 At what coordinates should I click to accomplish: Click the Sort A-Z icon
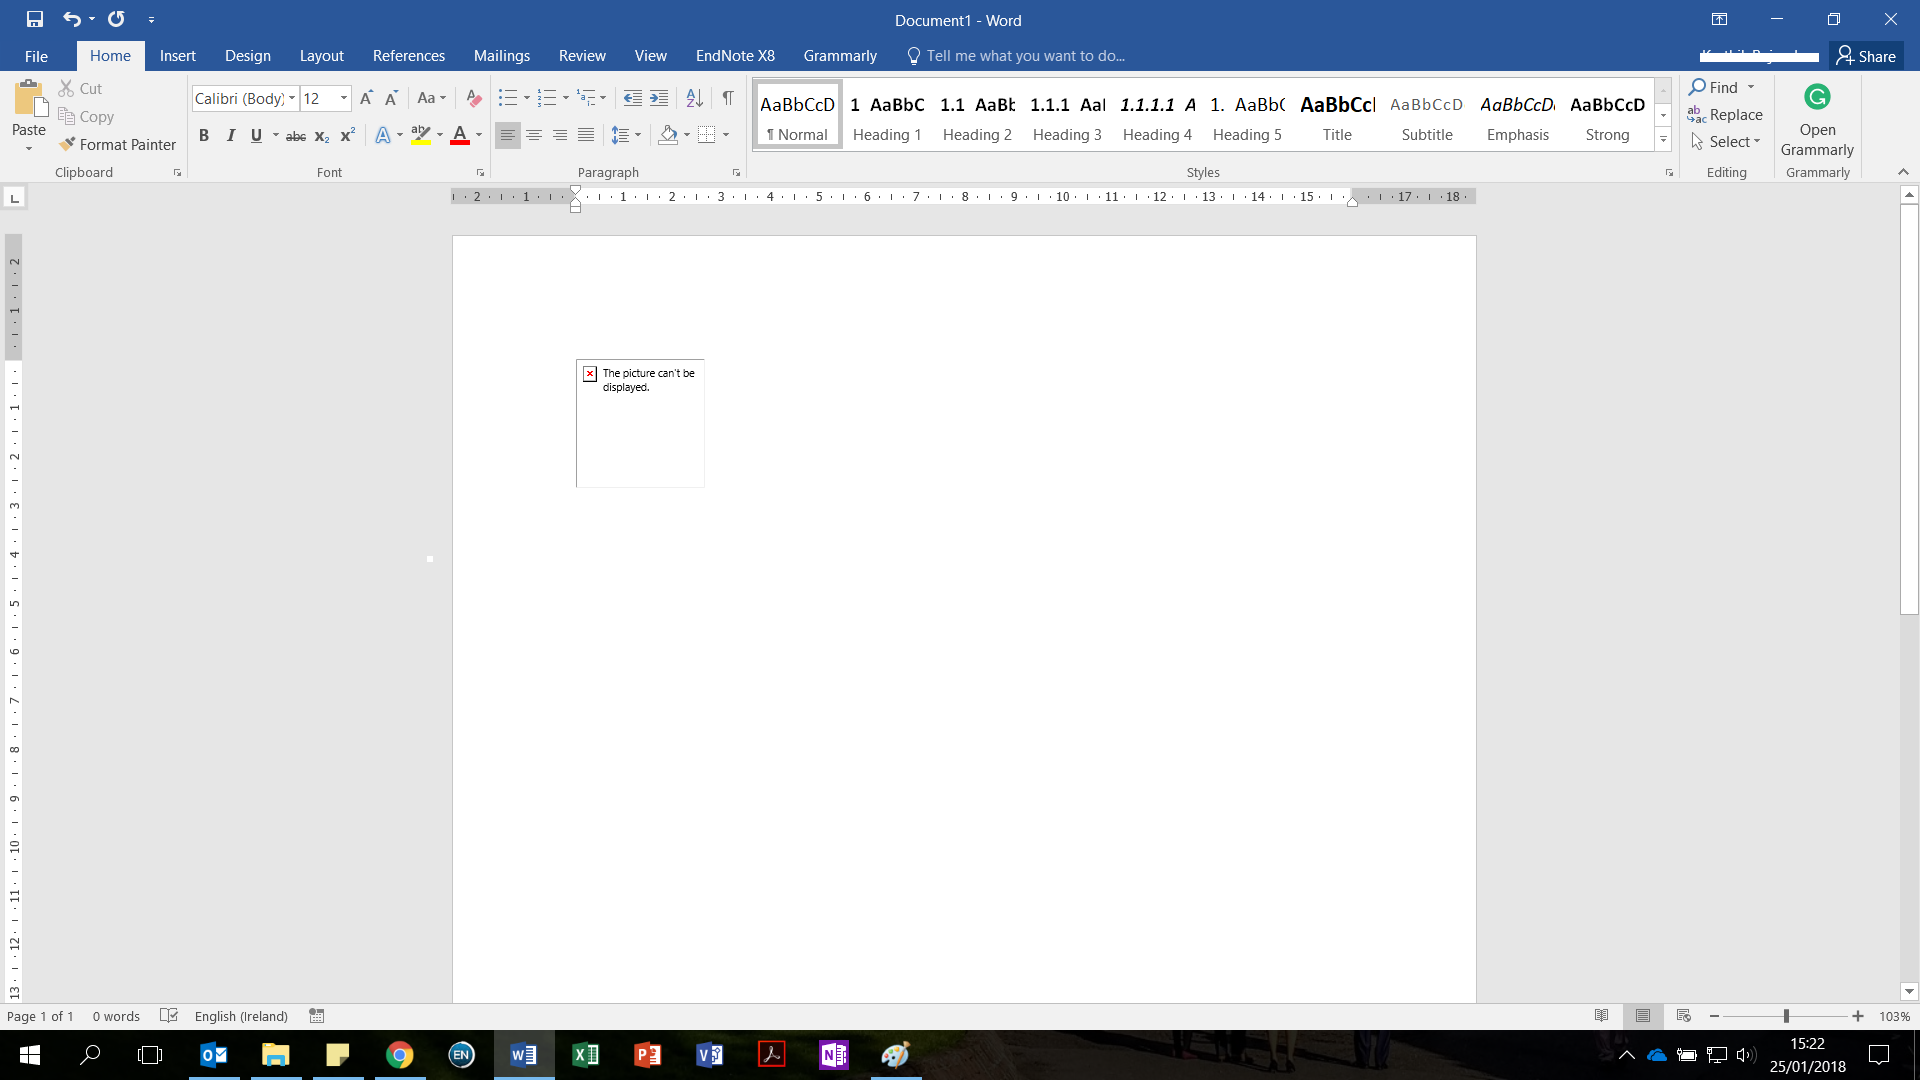pos(694,98)
